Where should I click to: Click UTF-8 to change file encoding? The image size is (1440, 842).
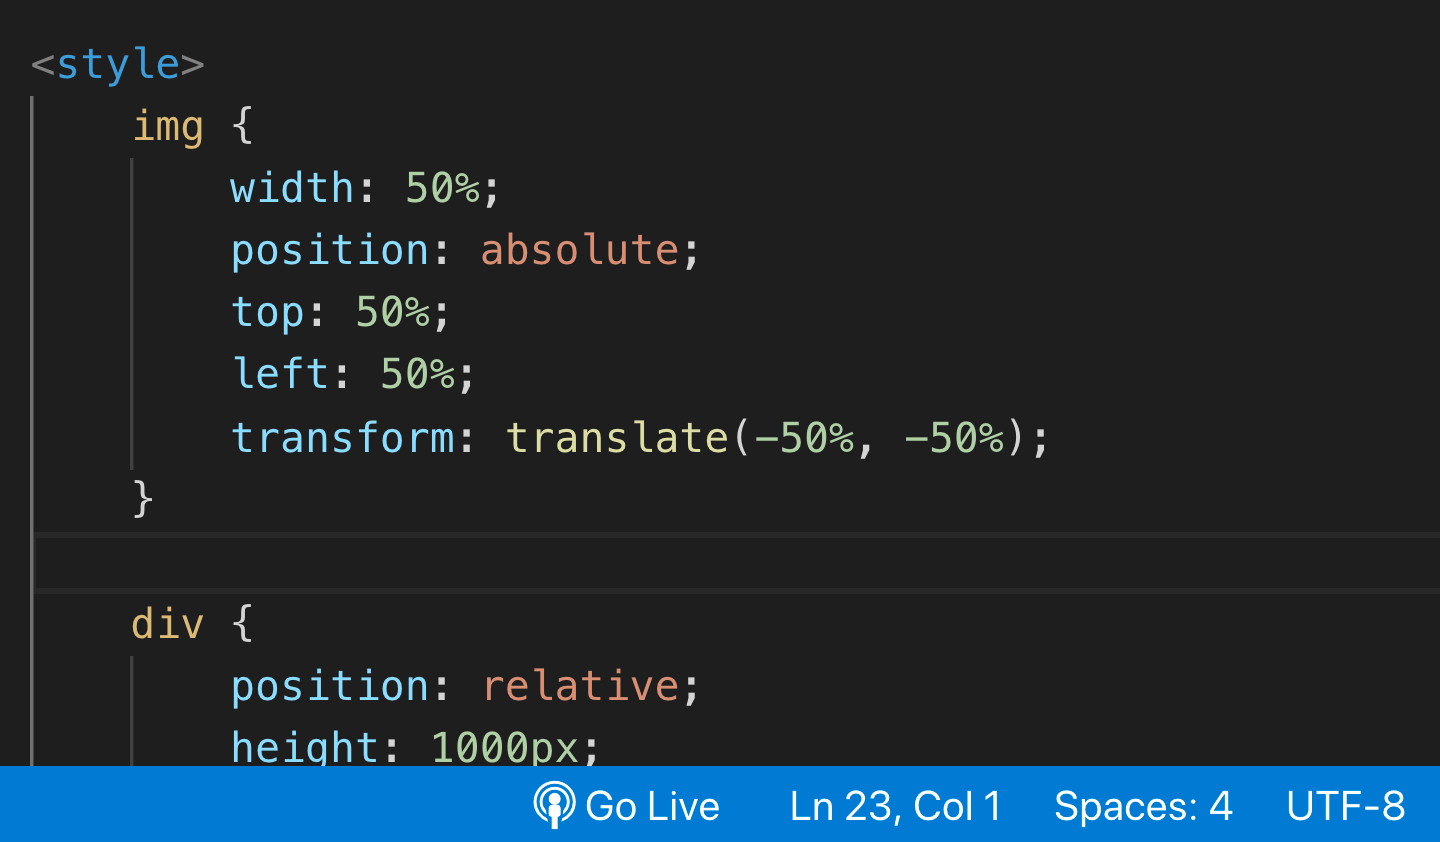[1347, 805]
